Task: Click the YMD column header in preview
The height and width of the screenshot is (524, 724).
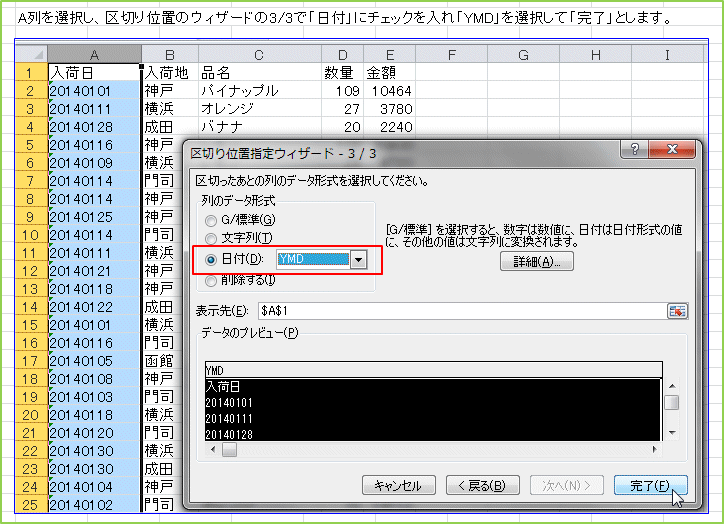Action: [x=434, y=370]
